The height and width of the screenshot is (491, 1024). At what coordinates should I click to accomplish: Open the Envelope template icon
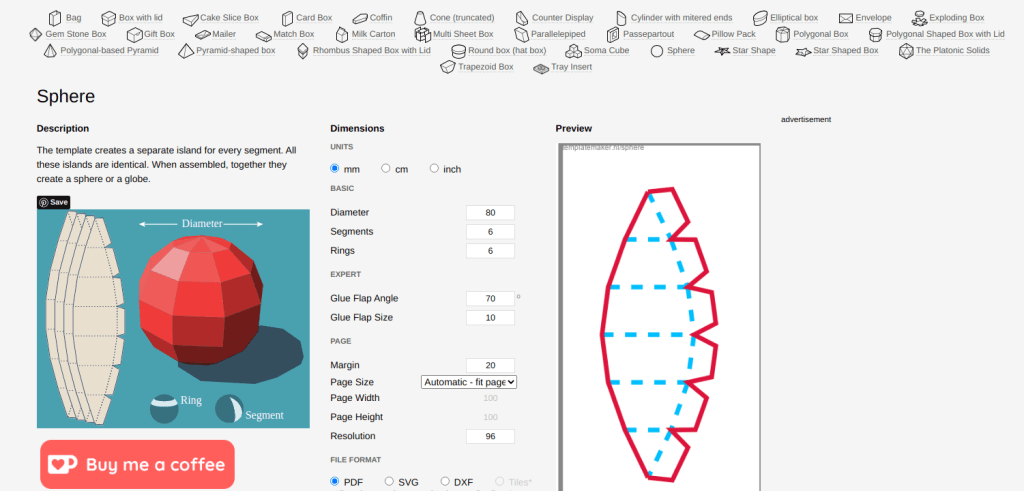tap(846, 18)
